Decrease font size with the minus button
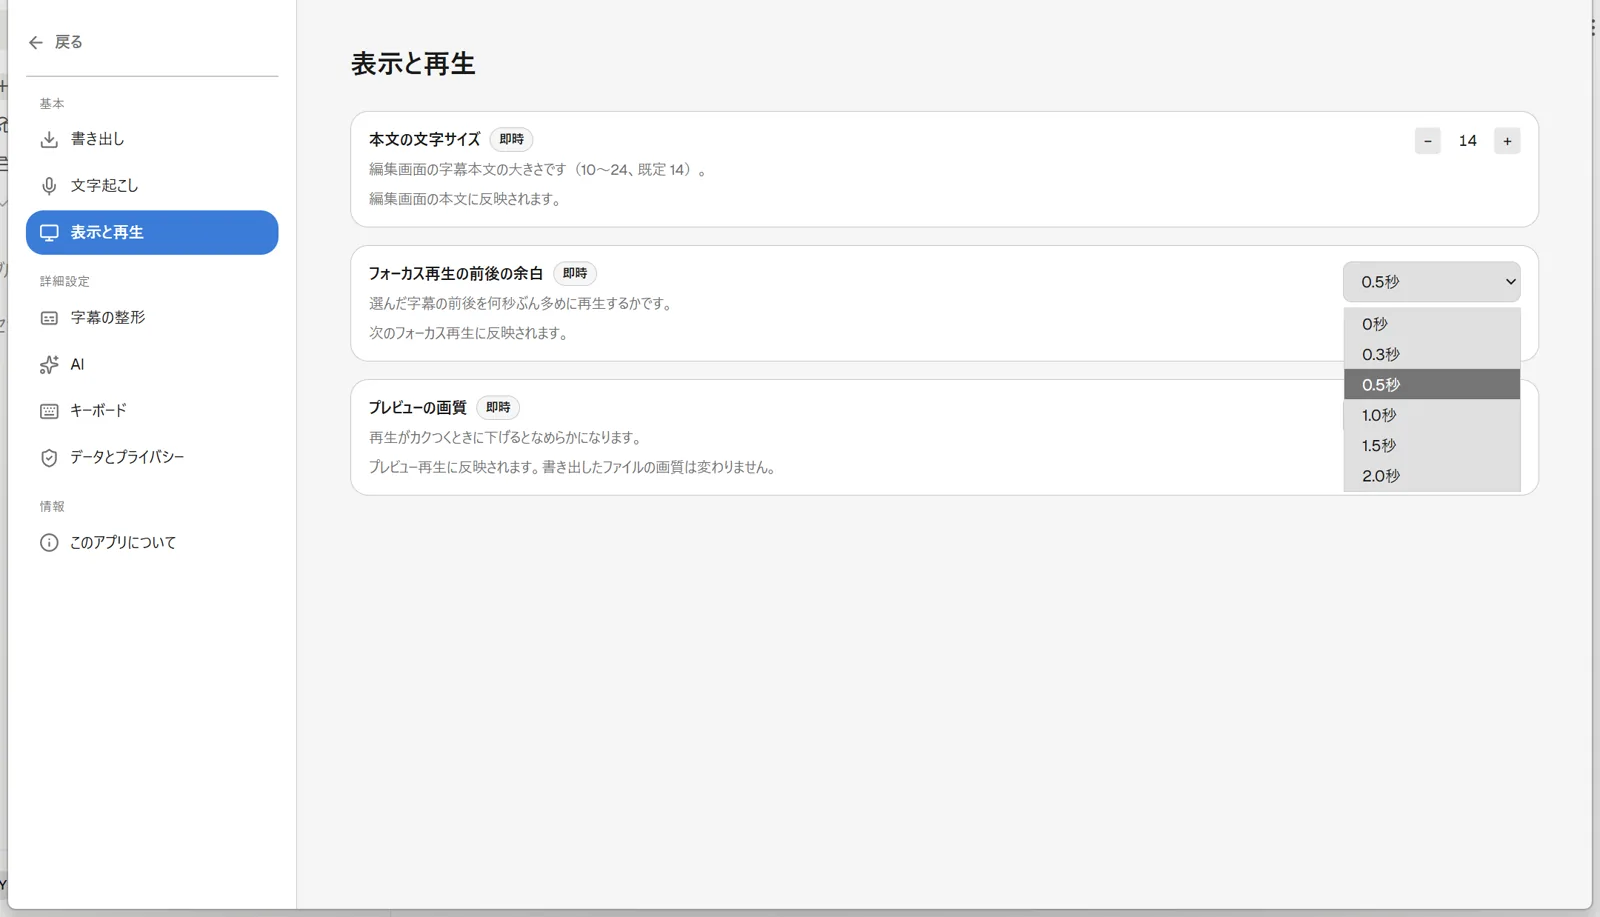This screenshot has width=1600, height=917. [x=1427, y=141]
